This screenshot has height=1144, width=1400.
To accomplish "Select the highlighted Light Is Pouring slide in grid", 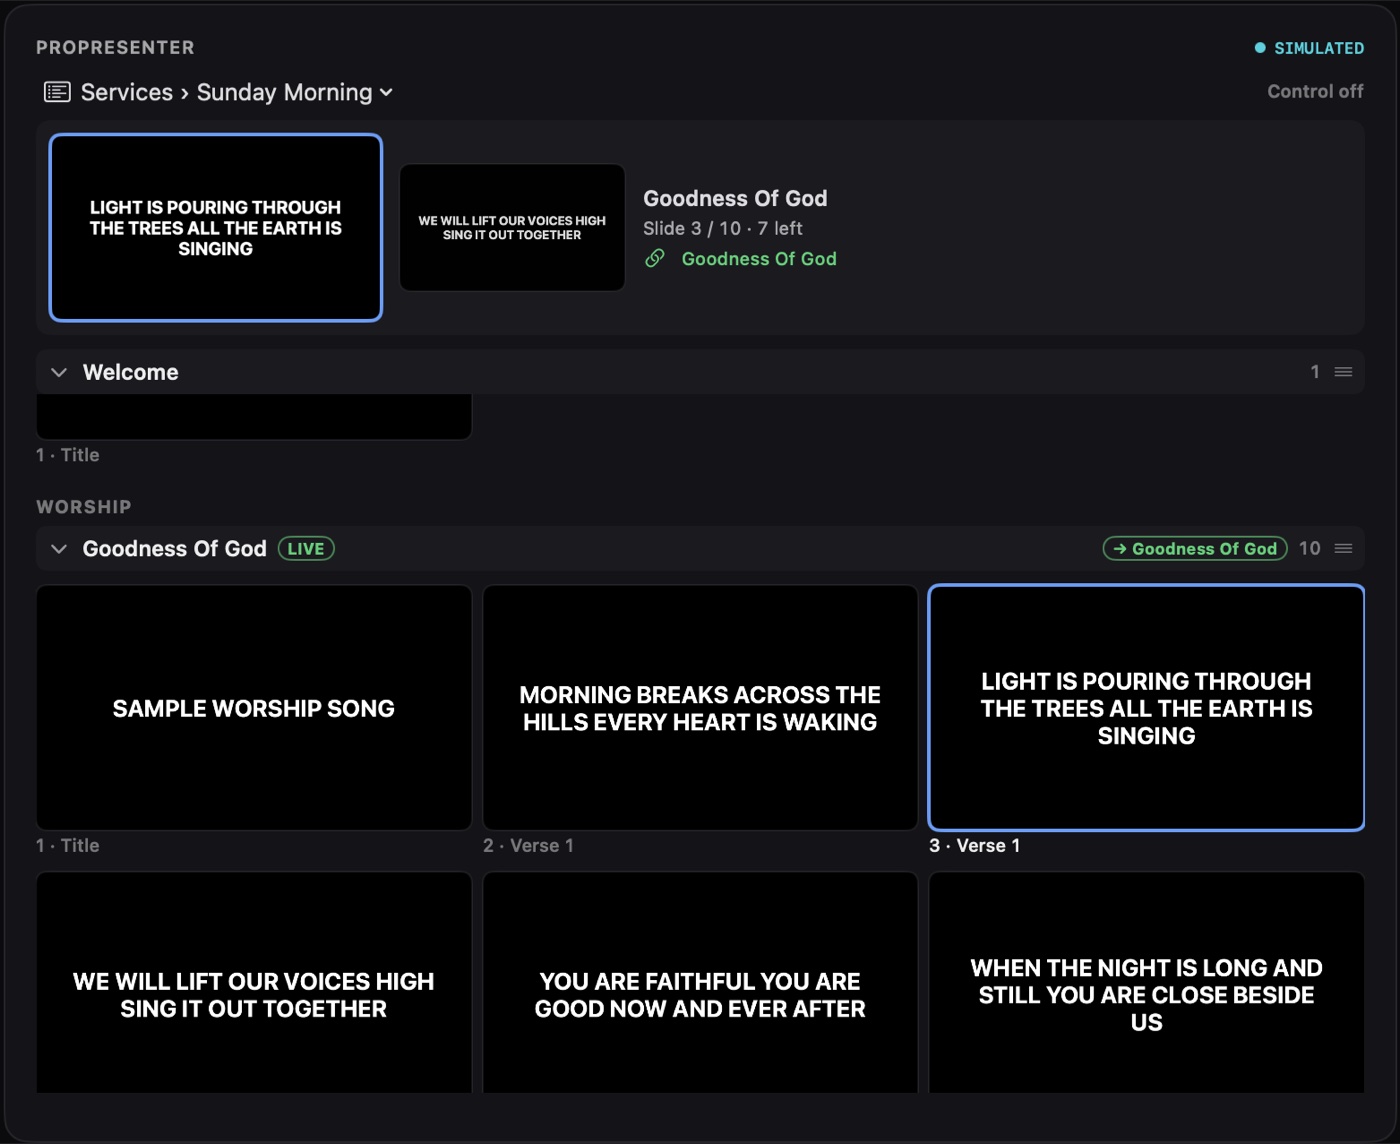I will click(x=1146, y=708).
